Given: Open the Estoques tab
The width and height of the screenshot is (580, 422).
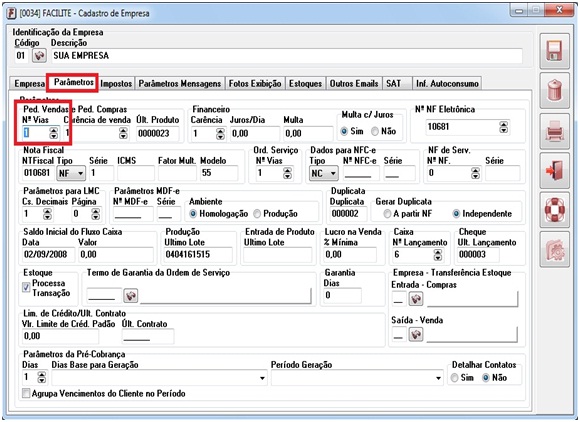Looking at the screenshot, I should tap(305, 84).
